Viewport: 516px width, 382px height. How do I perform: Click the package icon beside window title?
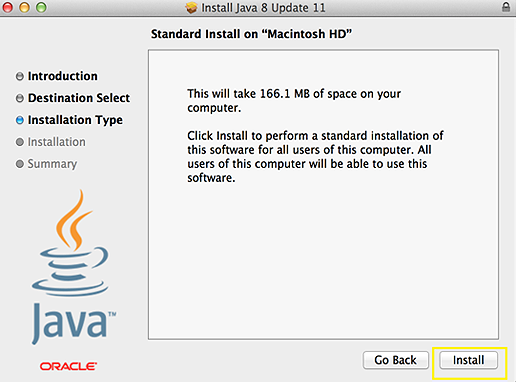[x=191, y=8]
